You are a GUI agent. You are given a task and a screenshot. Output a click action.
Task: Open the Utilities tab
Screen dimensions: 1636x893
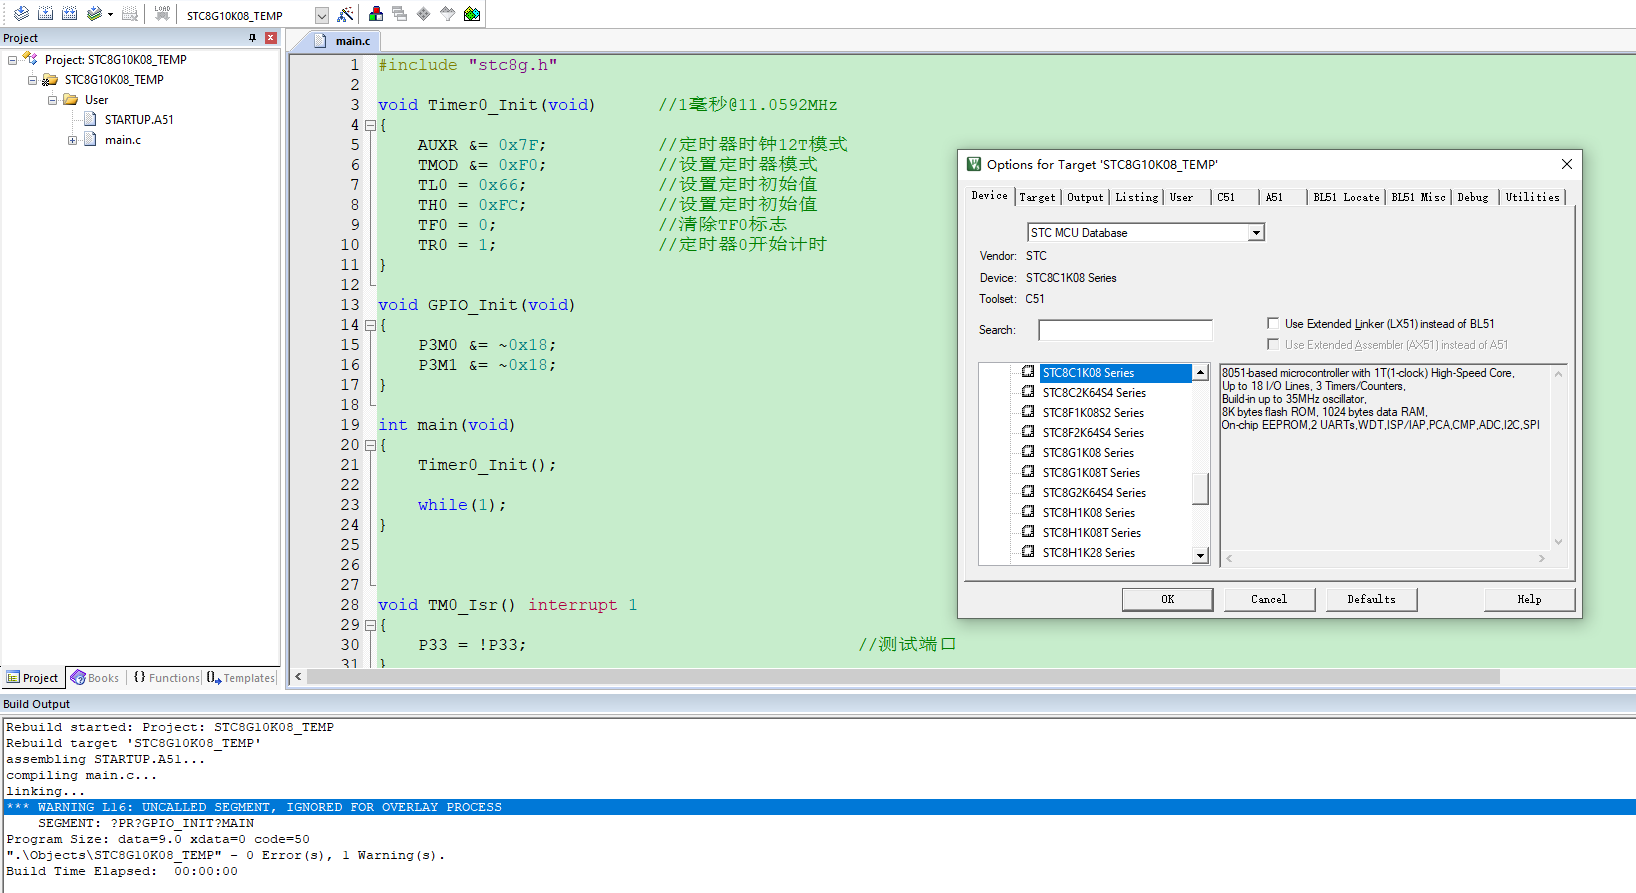(1533, 197)
